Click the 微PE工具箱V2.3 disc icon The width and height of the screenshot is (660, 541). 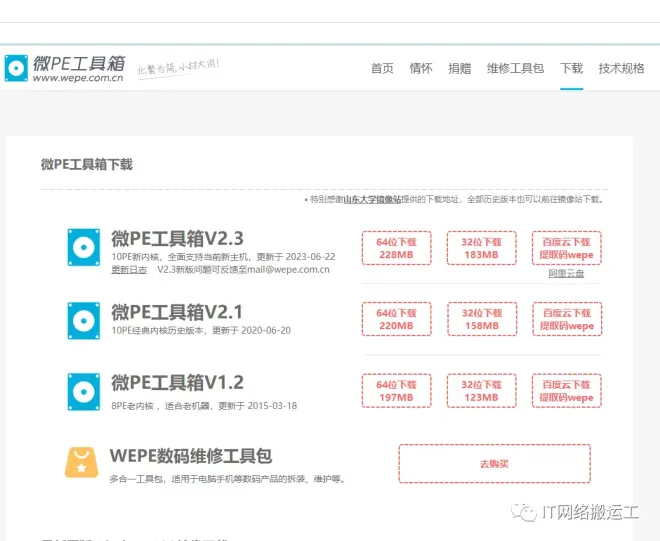84,247
